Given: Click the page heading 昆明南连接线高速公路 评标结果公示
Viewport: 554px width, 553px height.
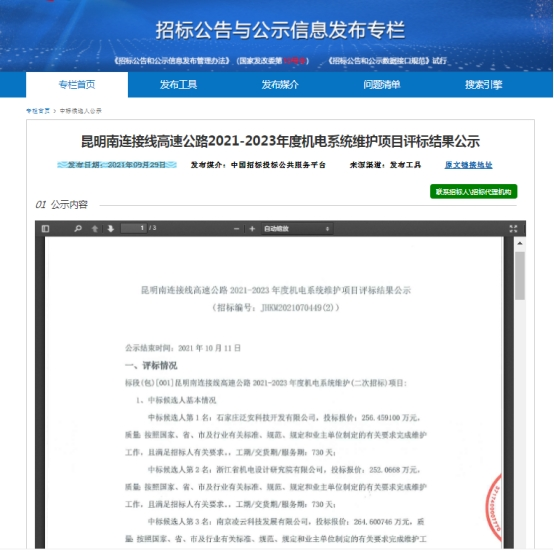Looking at the screenshot, I should [280, 142].
